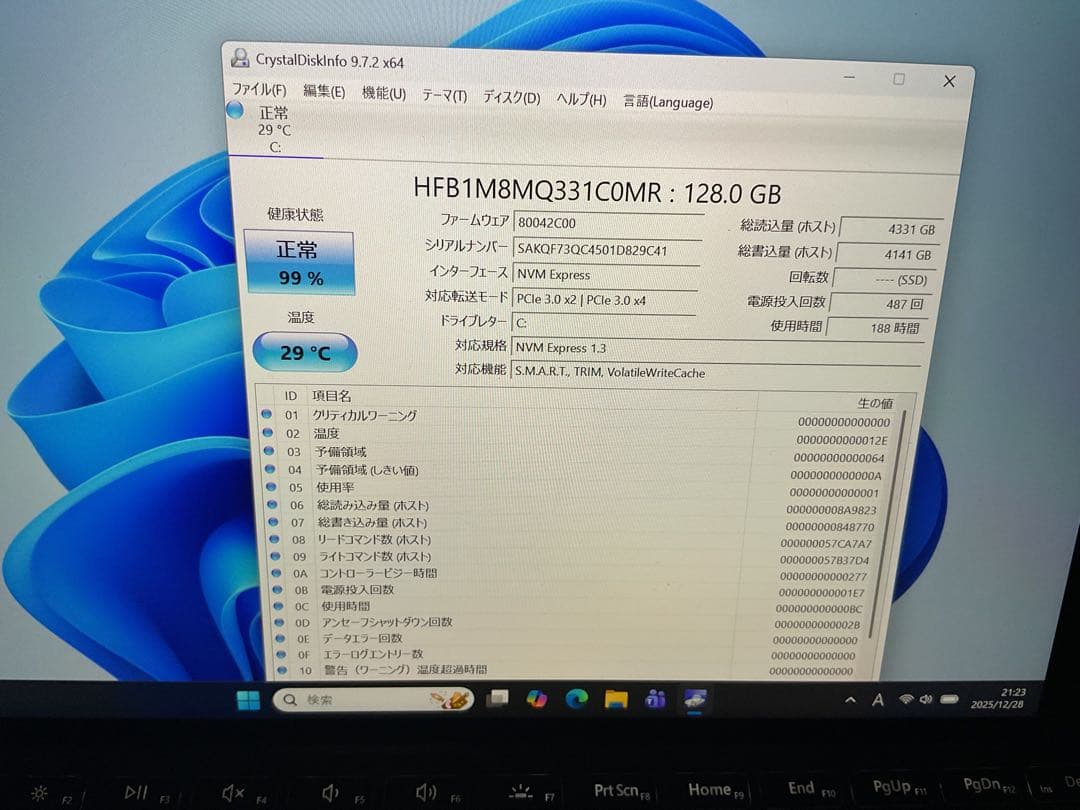Image resolution: width=1080 pixels, height=810 pixels.
Task: Open Copilot from the taskbar
Action: pyautogui.click(x=536, y=700)
